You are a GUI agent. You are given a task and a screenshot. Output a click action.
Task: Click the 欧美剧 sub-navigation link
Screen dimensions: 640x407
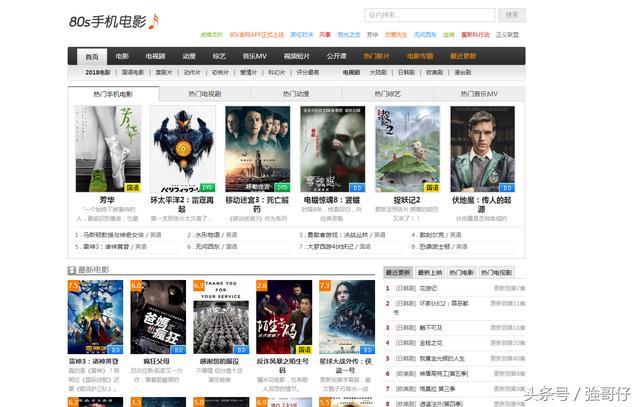[x=434, y=72]
